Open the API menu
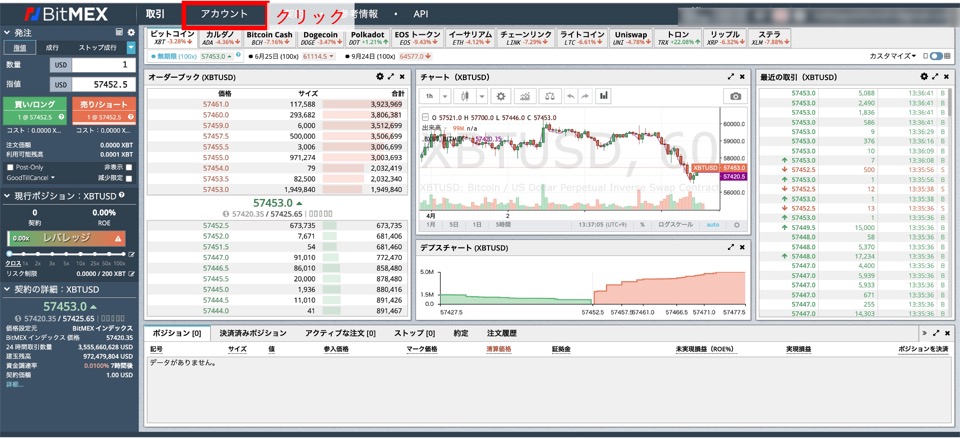 [421, 14]
